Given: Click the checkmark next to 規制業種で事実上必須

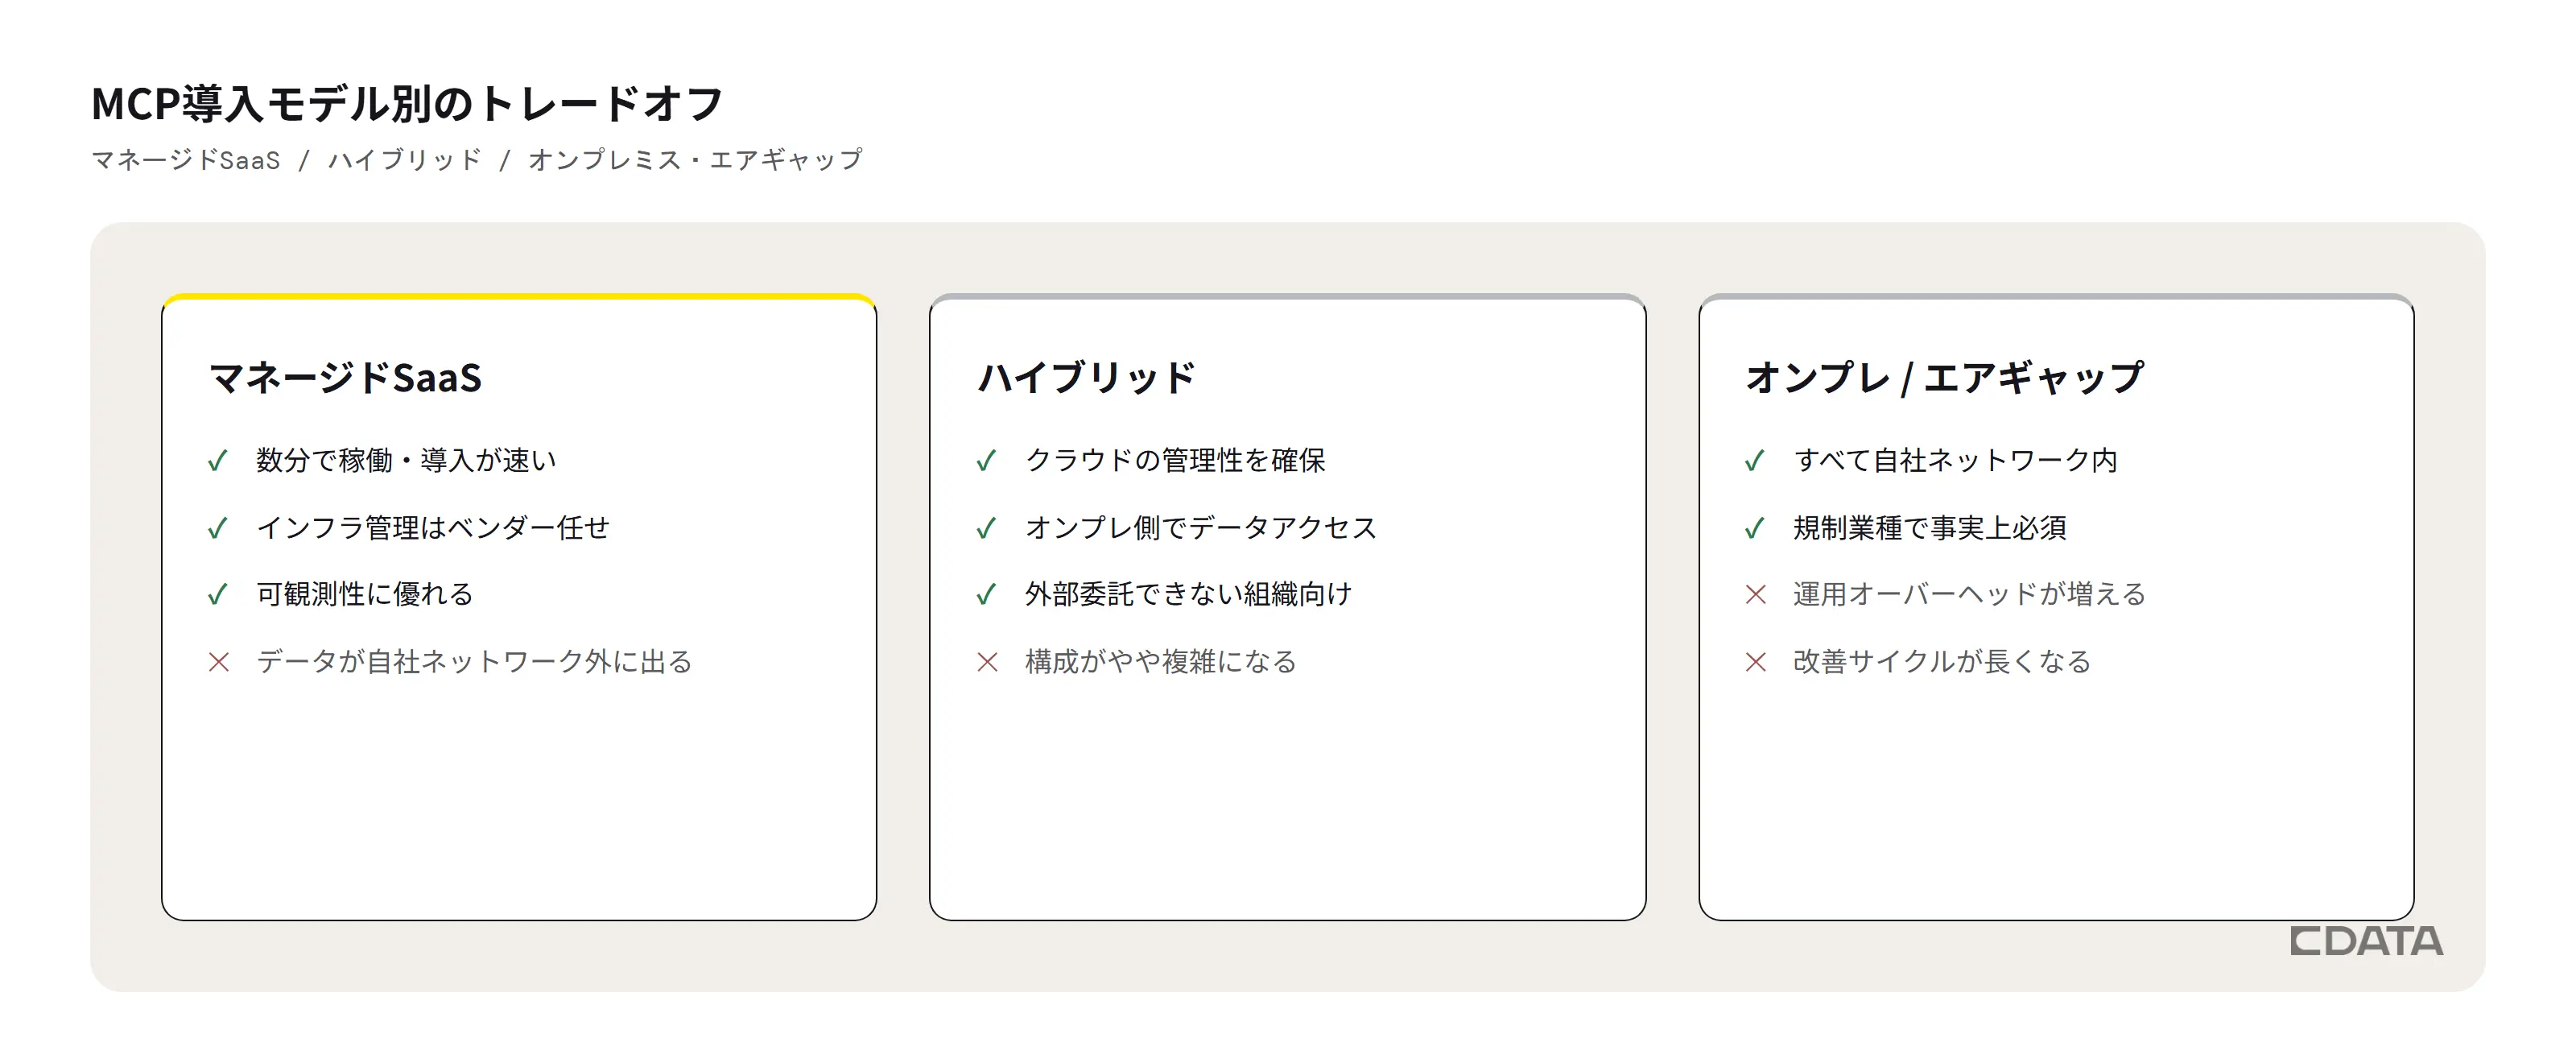Looking at the screenshot, I should [1754, 528].
